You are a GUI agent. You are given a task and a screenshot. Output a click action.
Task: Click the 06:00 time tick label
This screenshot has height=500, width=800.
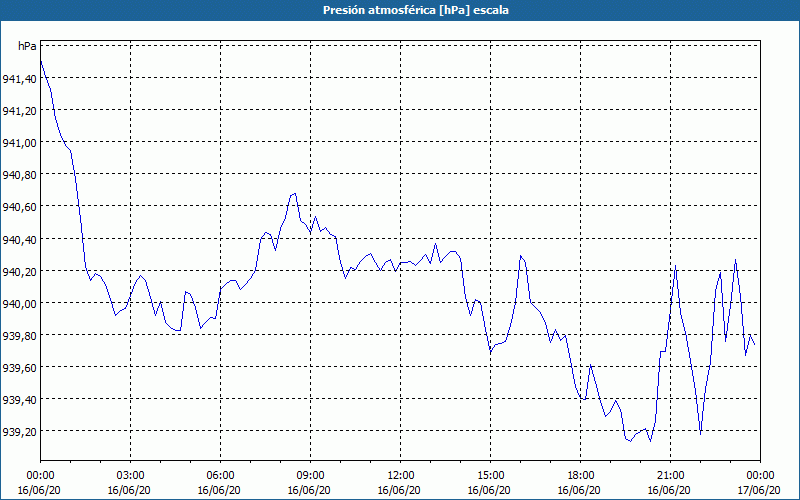pos(220,476)
